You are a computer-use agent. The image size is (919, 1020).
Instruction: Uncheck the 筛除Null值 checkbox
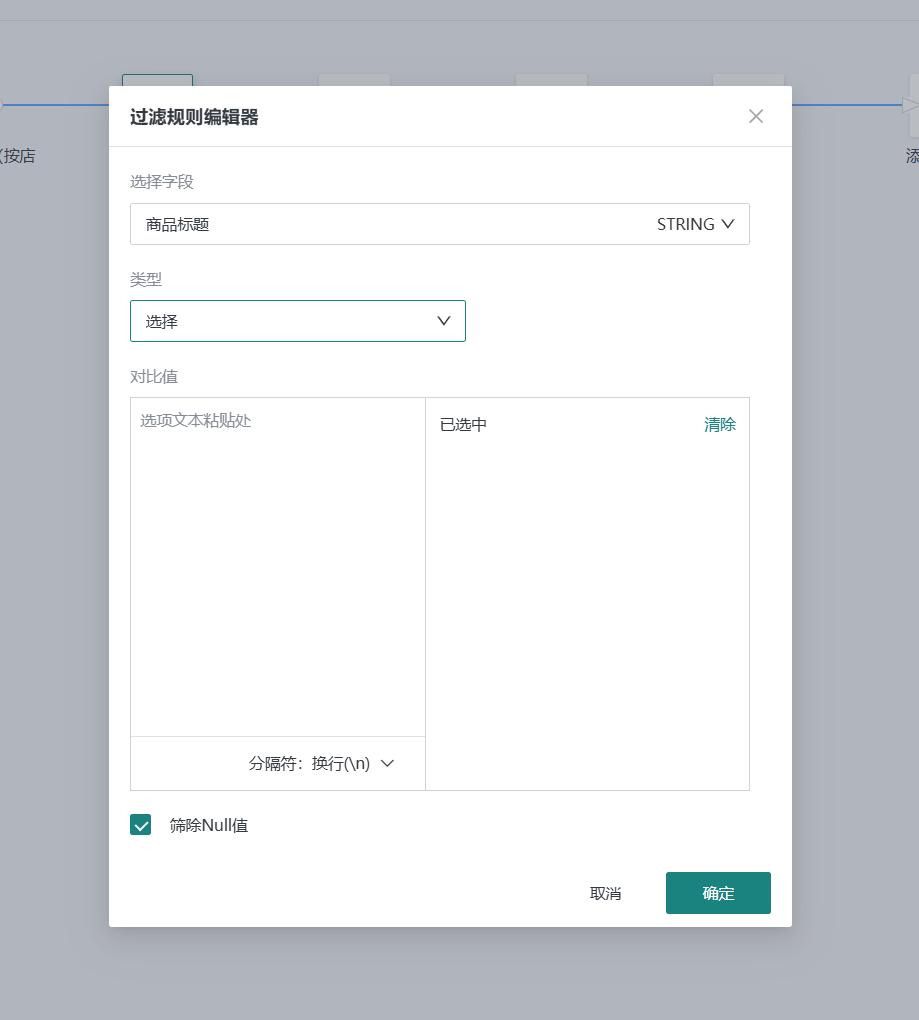pos(141,825)
